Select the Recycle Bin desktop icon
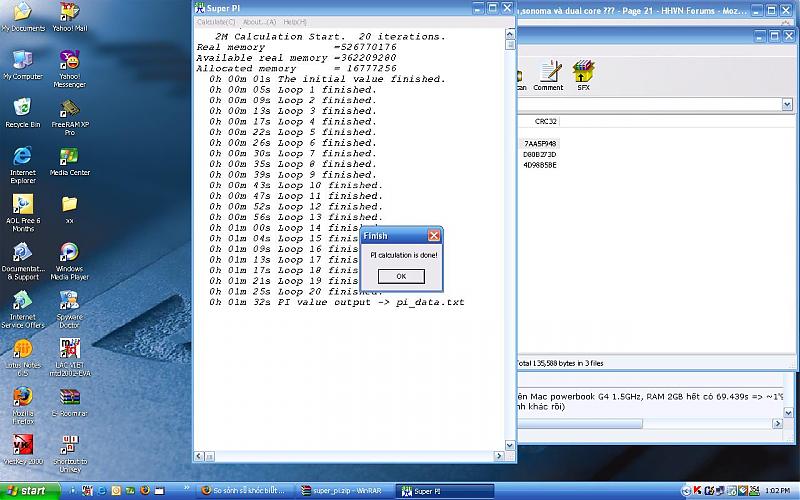 point(22,108)
